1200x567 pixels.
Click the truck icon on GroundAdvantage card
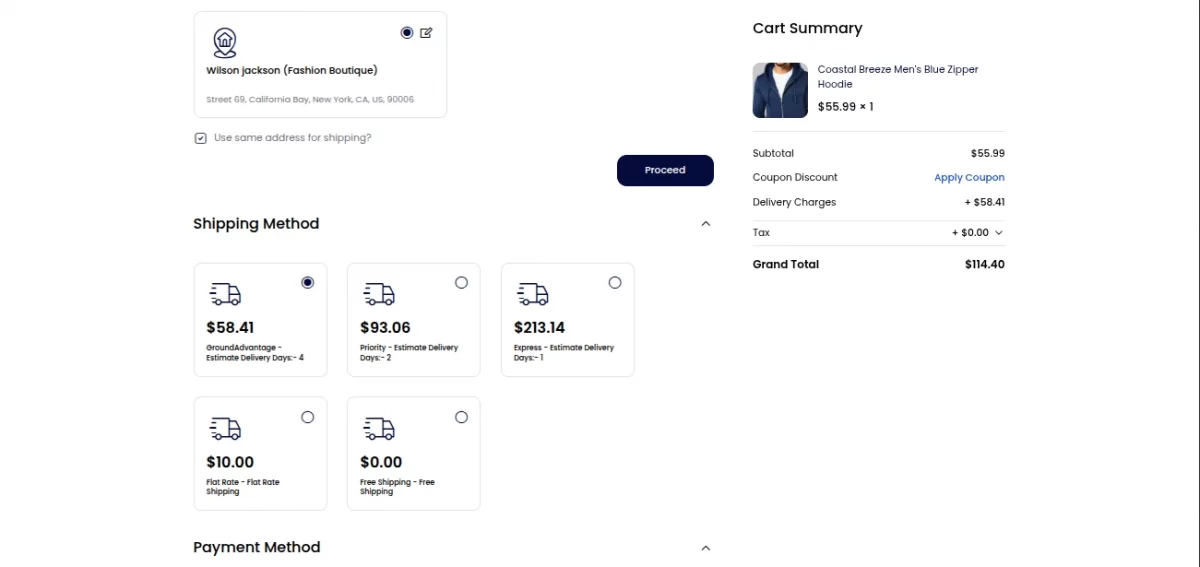(x=225, y=294)
